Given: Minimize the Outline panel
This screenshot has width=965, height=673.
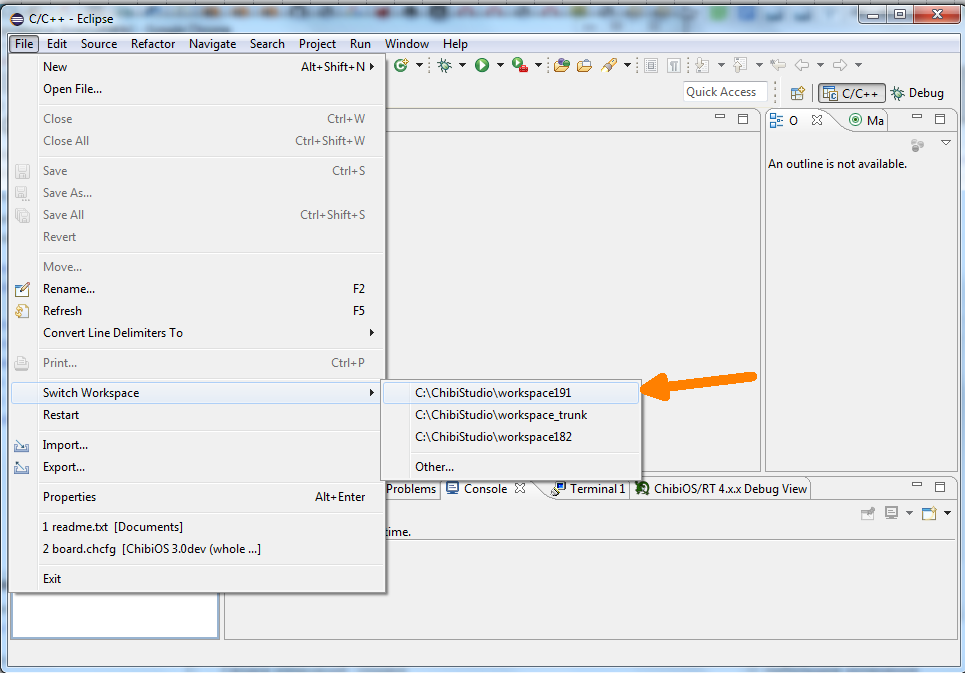Looking at the screenshot, I should pos(915,119).
